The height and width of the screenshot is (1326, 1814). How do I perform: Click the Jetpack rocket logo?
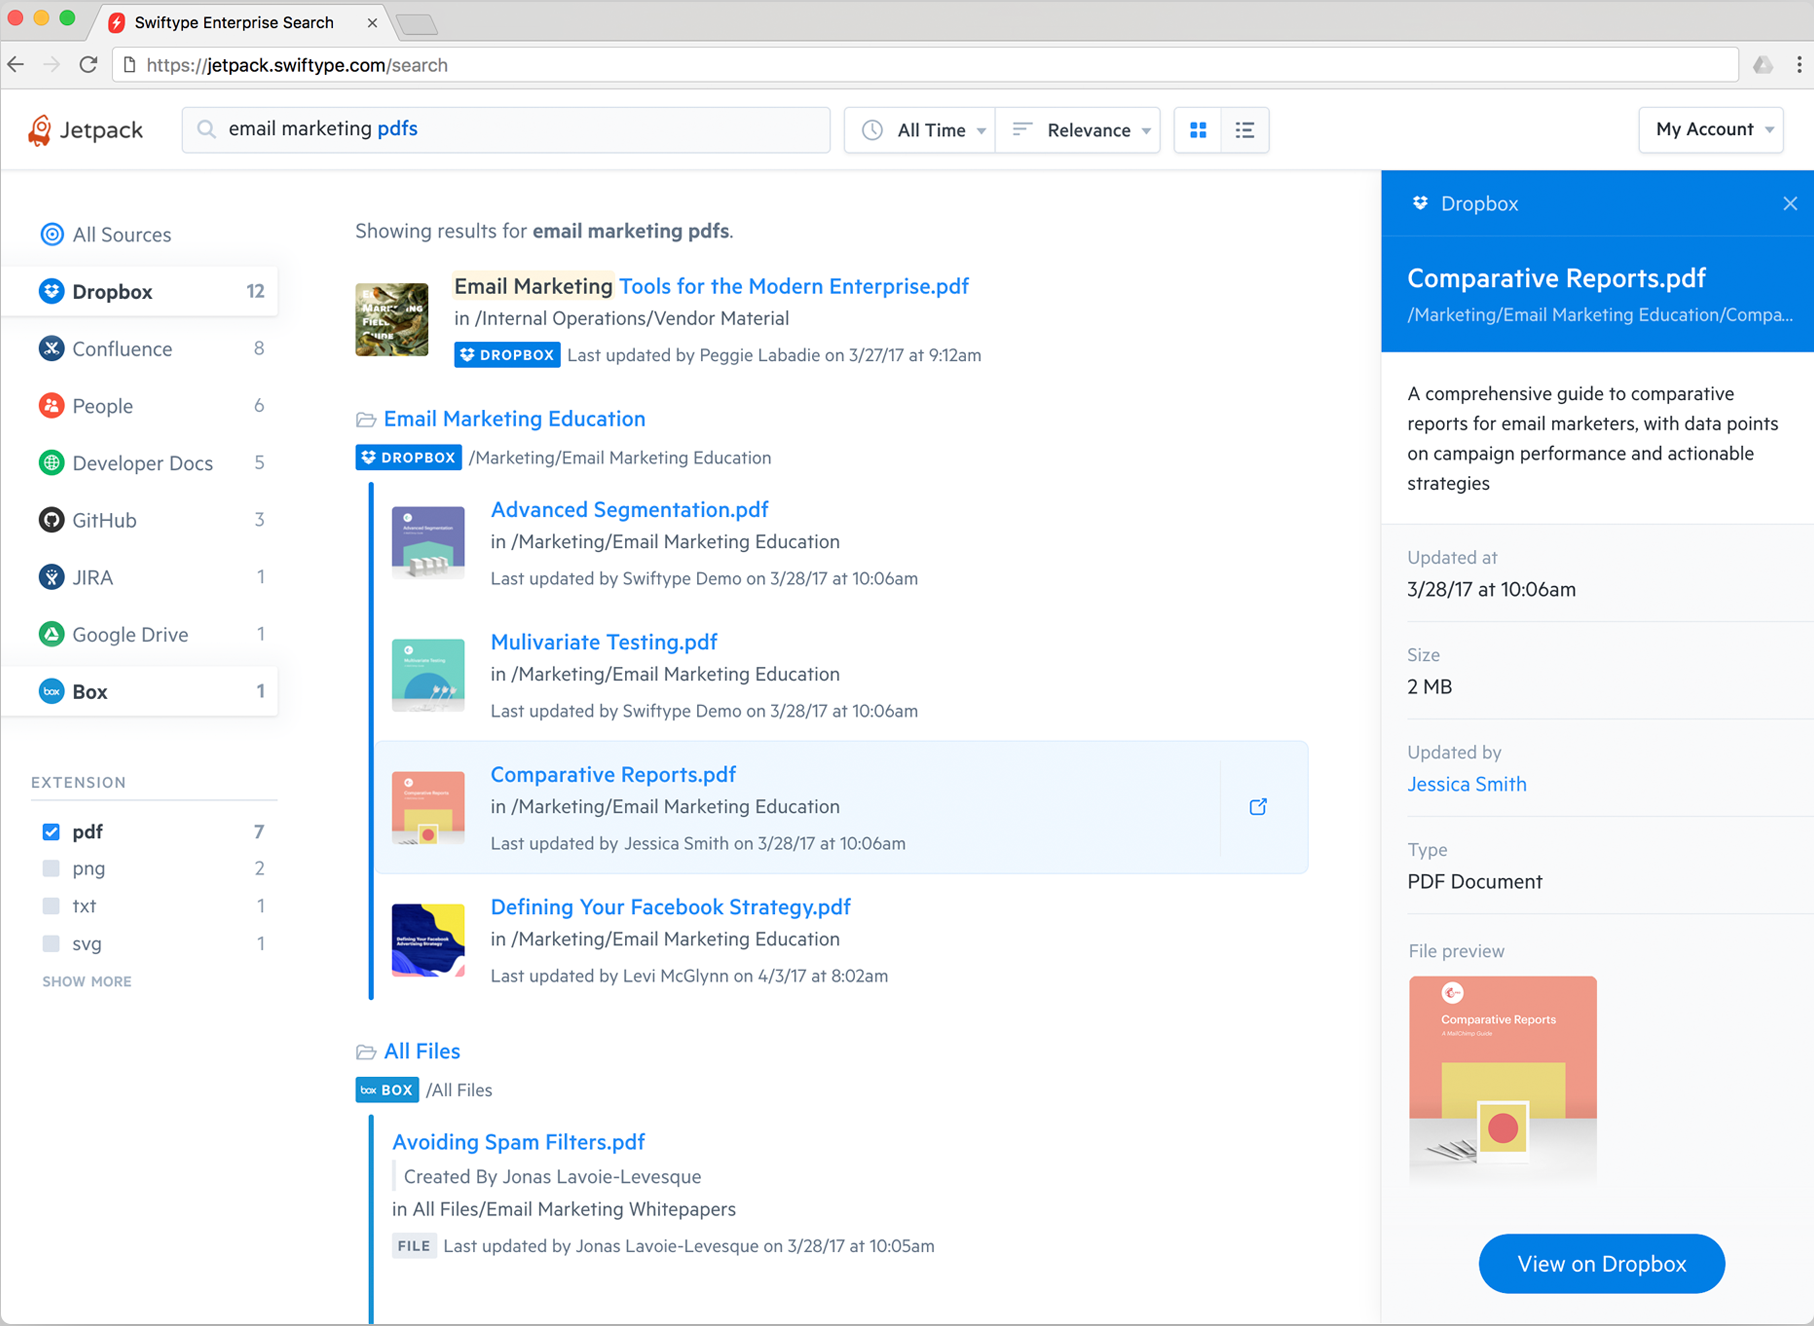click(40, 130)
